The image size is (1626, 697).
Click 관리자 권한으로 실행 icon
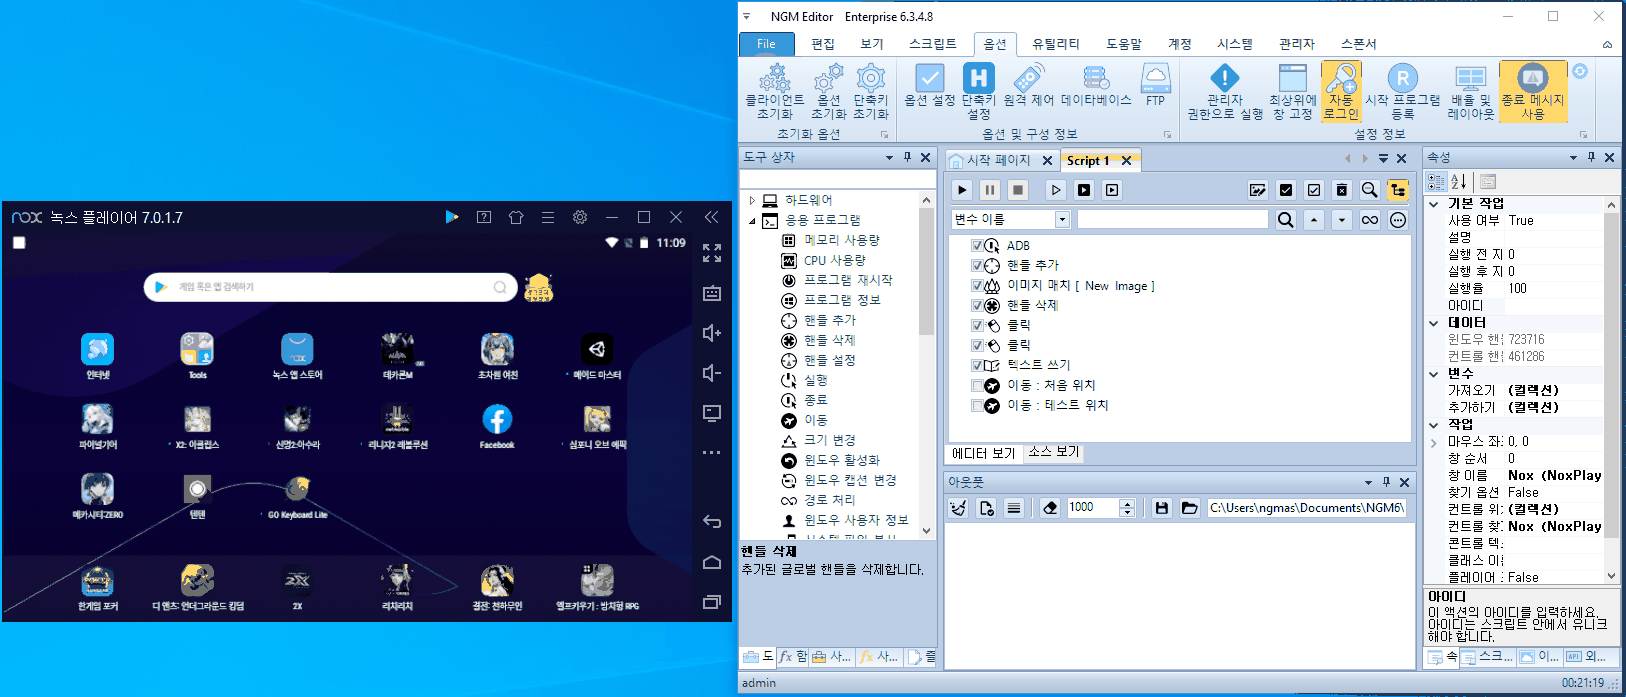(1225, 91)
